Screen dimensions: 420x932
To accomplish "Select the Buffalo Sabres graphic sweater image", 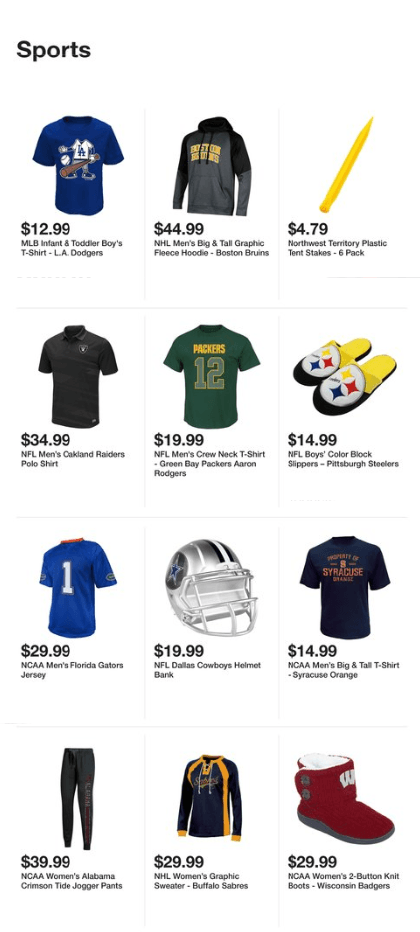I will click(210, 798).
